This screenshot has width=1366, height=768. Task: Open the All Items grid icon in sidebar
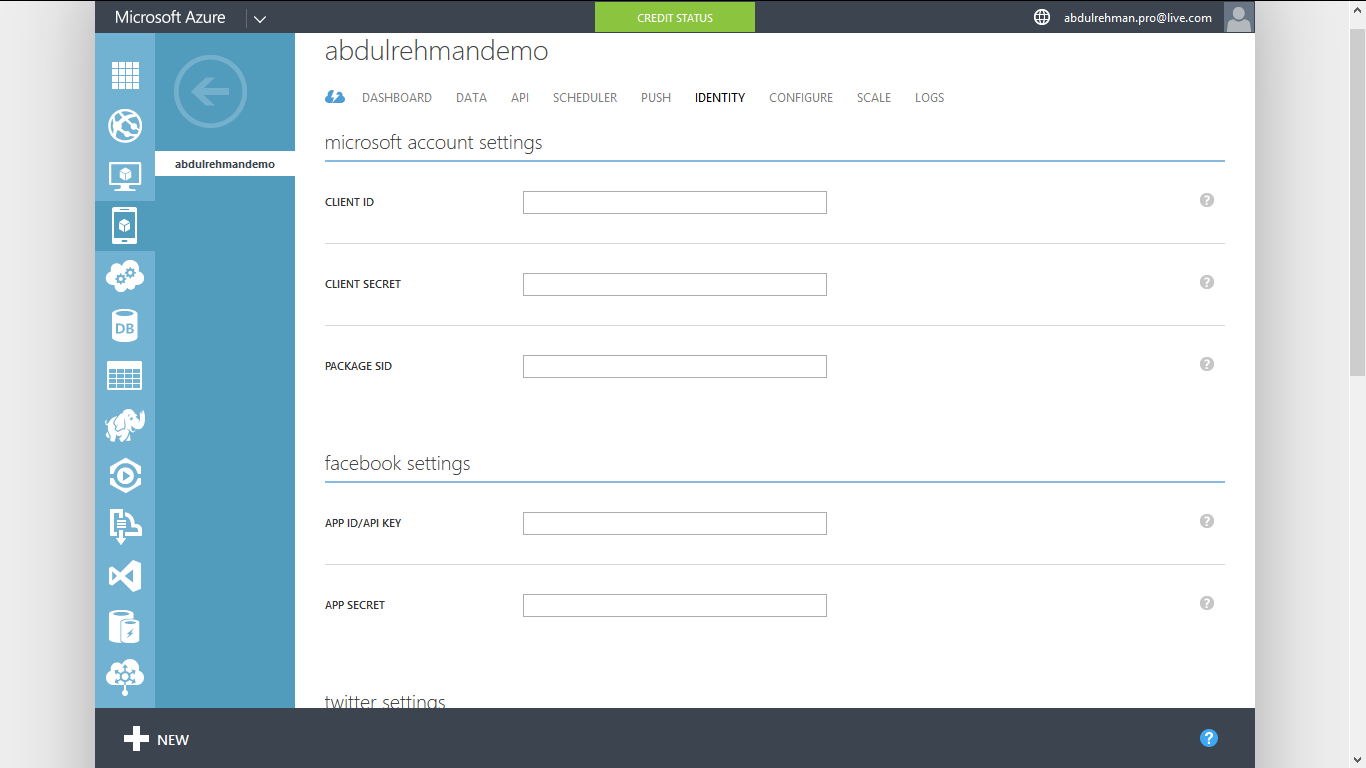[125, 75]
